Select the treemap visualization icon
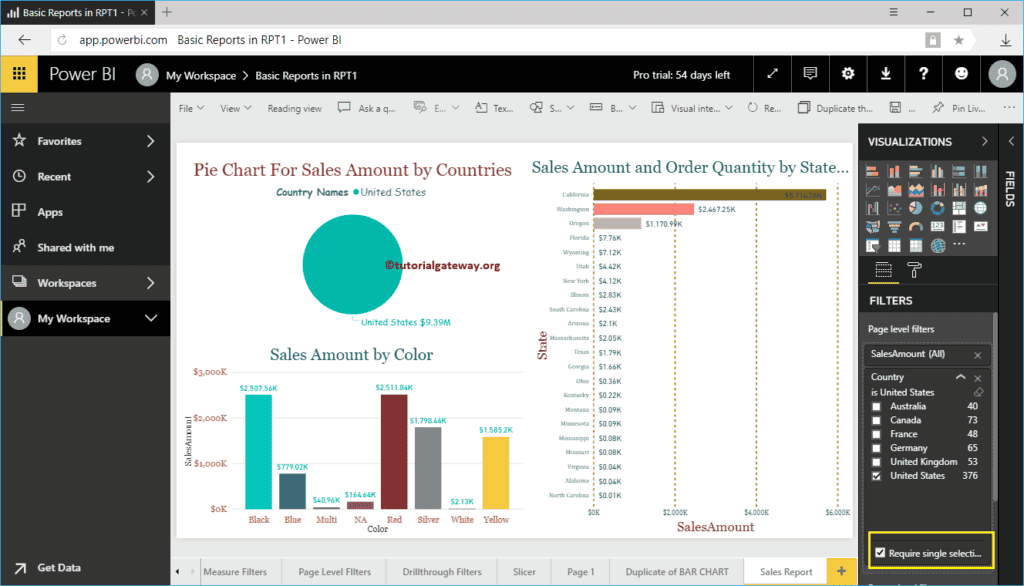Image resolution: width=1024 pixels, height=586 pixels. point(959,208)
